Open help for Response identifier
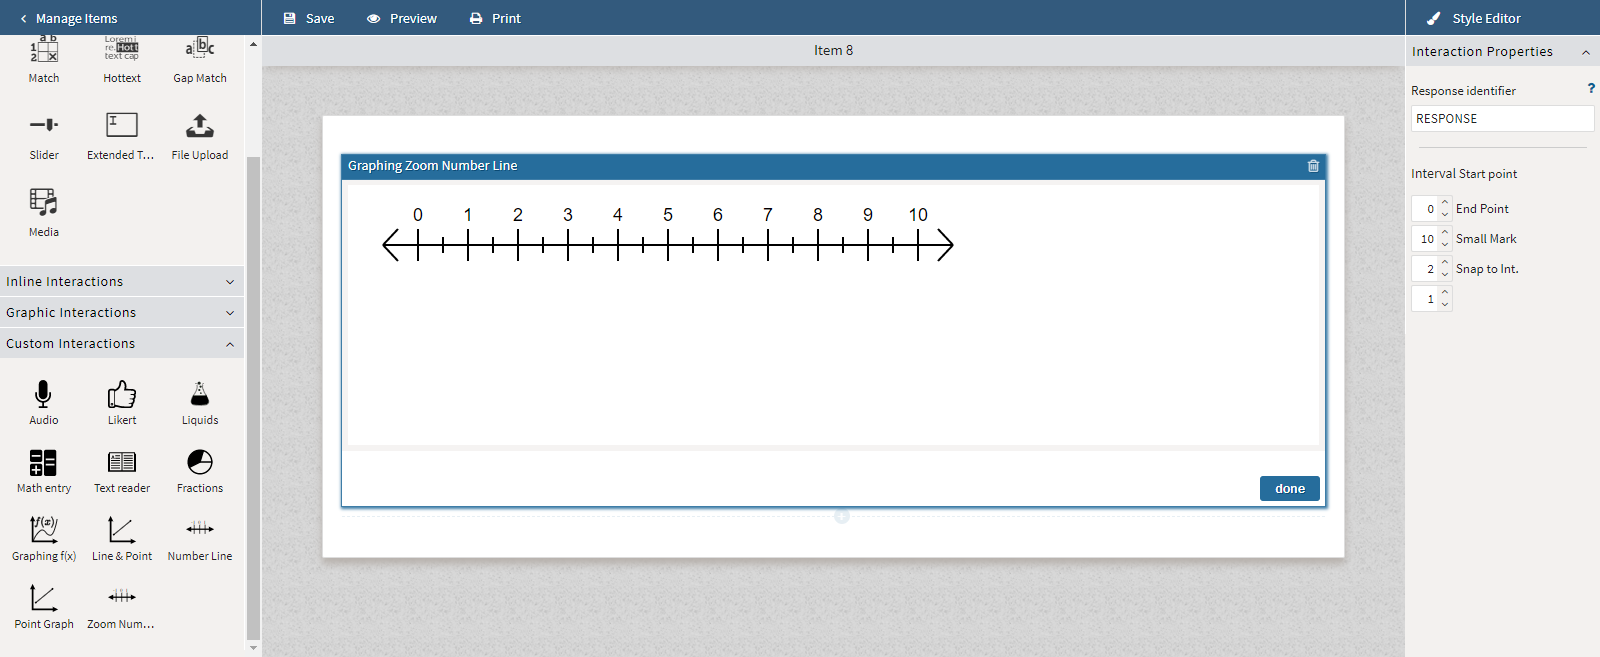The width and height of the screenshot is (1600, 657). pyautogui.click(x=1591, y=89)
